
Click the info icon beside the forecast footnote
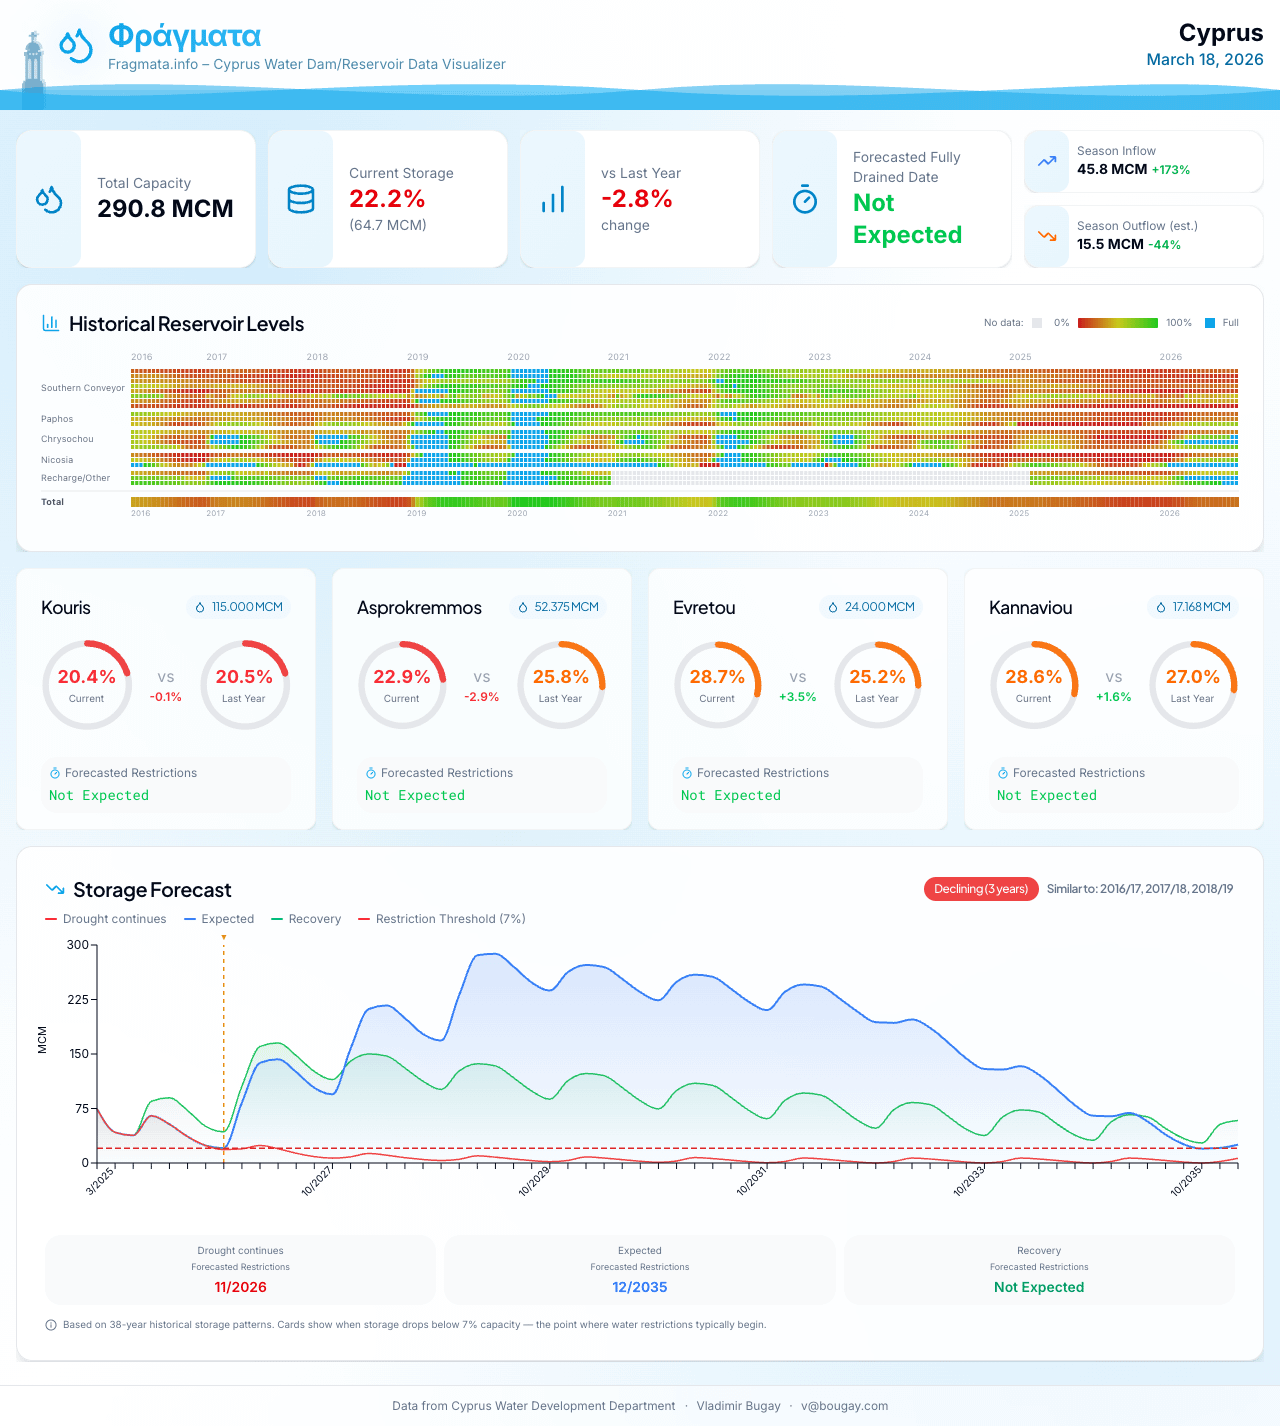[51, 1325]
